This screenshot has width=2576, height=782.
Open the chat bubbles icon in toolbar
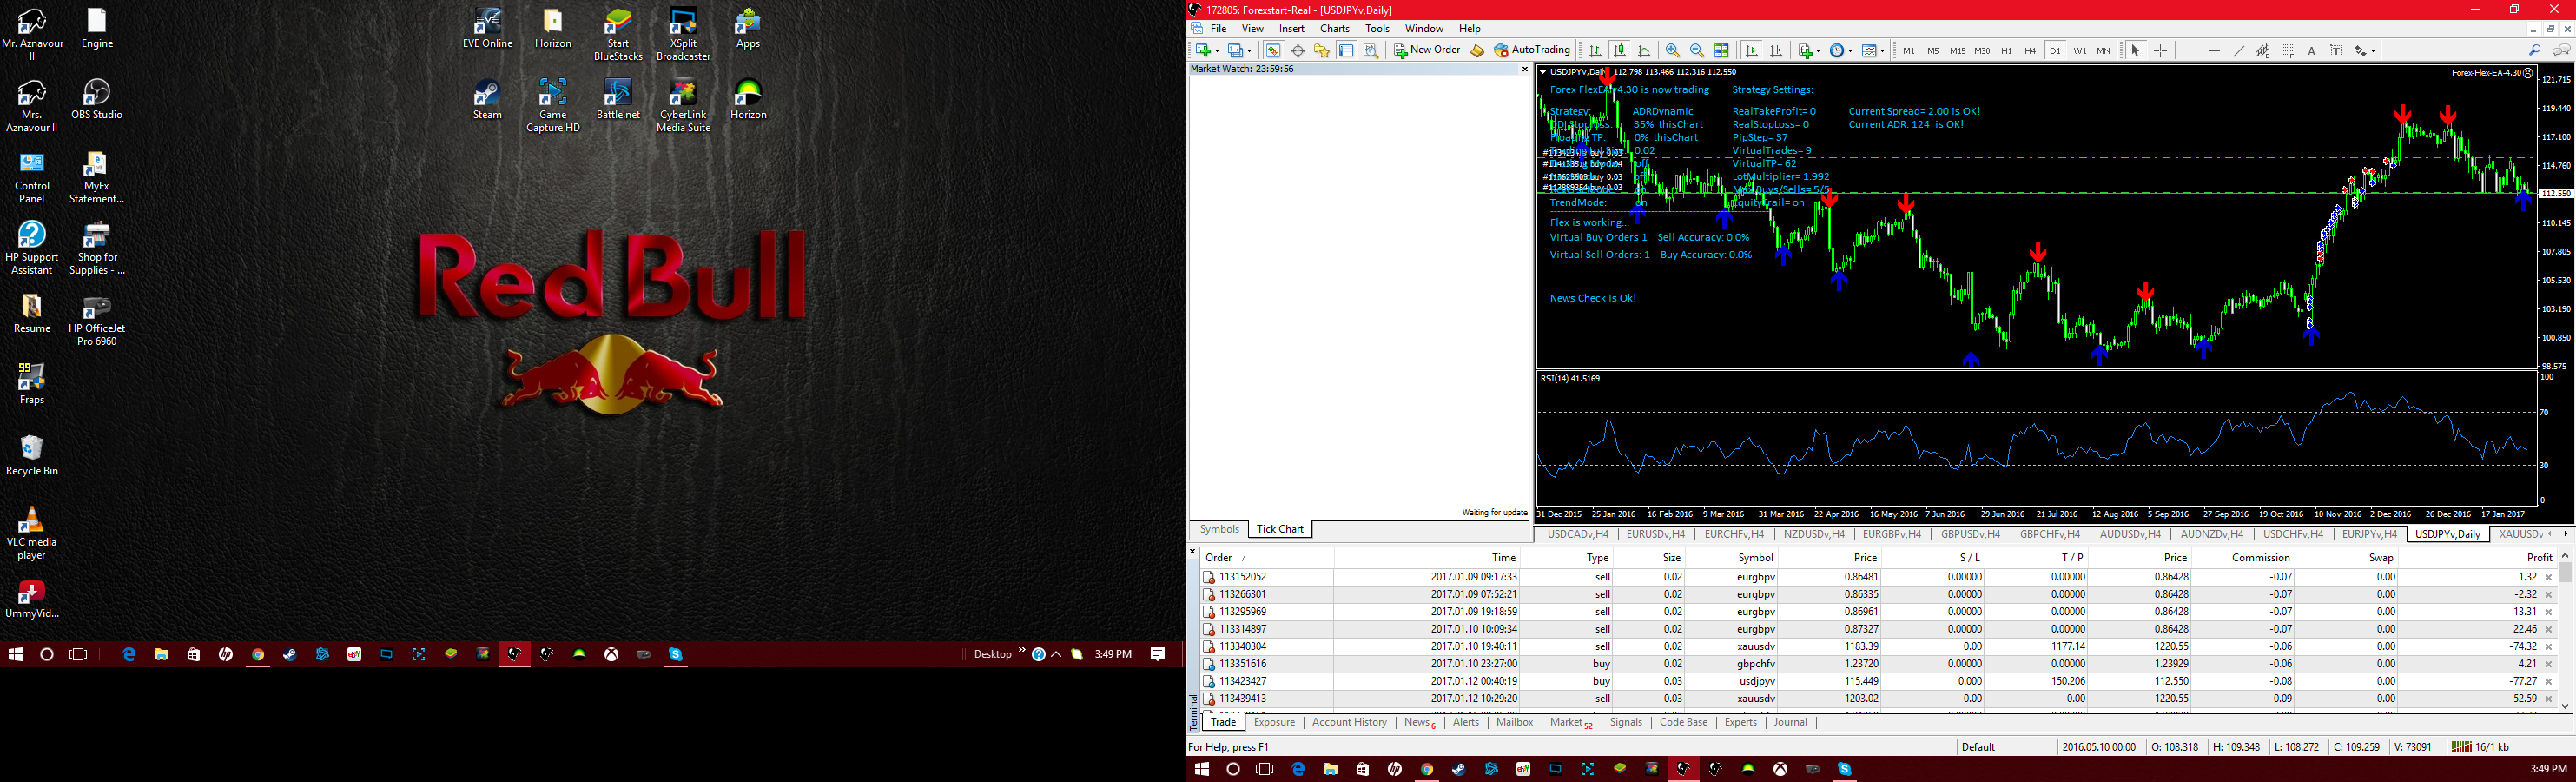2561,50
